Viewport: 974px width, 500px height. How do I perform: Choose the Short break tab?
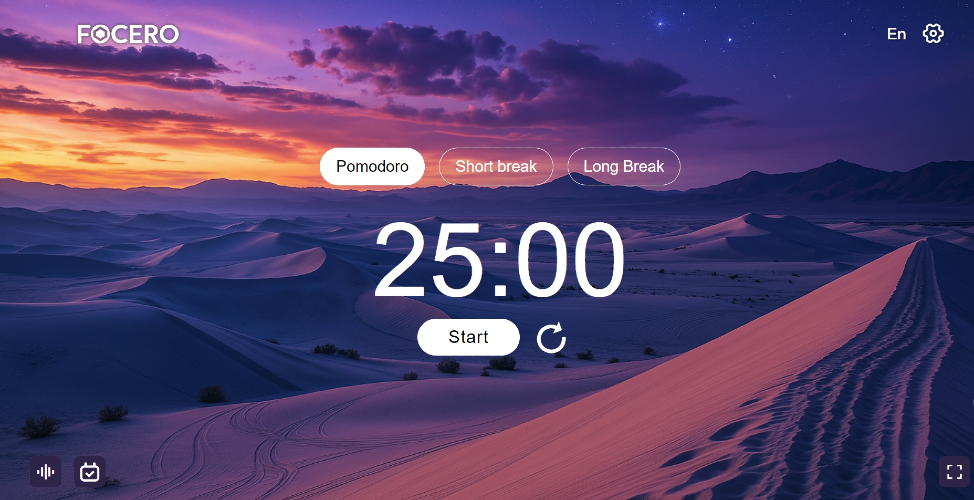(x=496, y=166)
